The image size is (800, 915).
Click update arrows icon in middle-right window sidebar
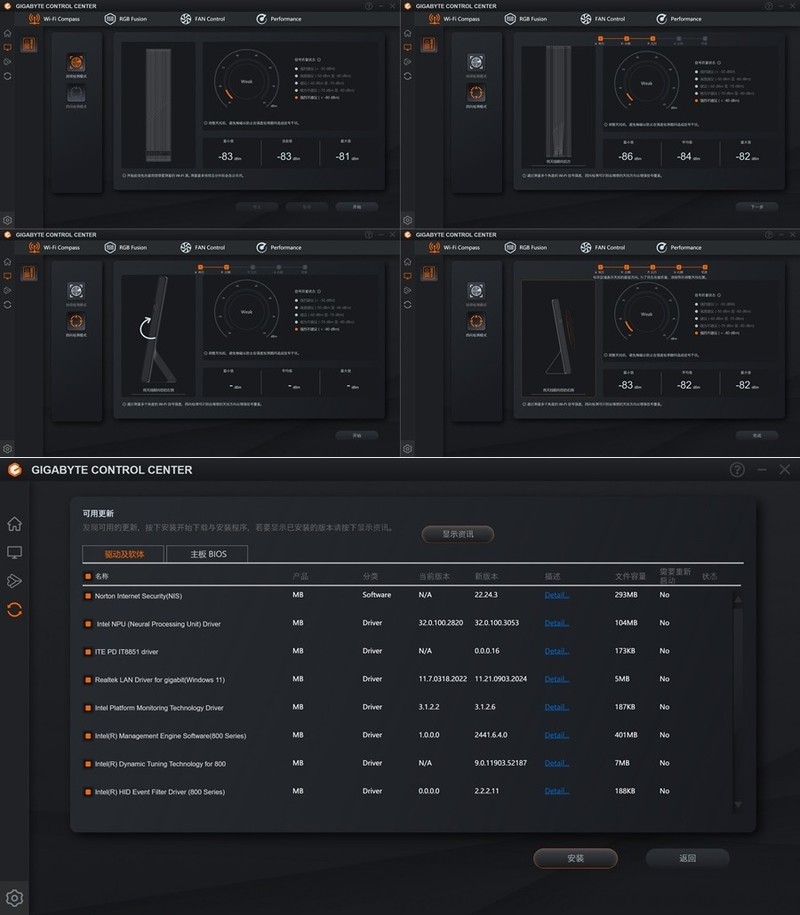click(408, 305)
